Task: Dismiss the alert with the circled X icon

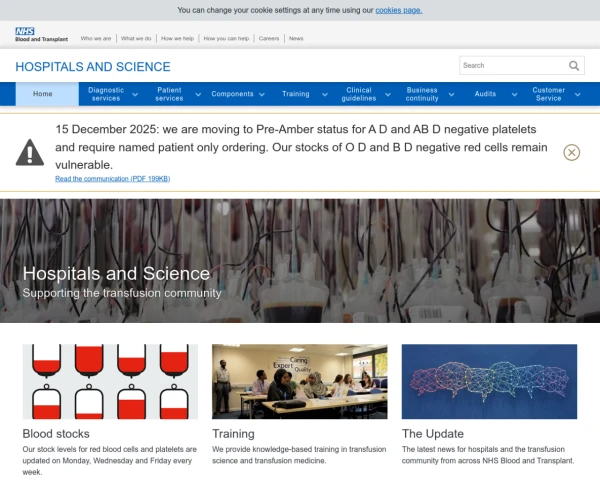Action: (571, 152)
